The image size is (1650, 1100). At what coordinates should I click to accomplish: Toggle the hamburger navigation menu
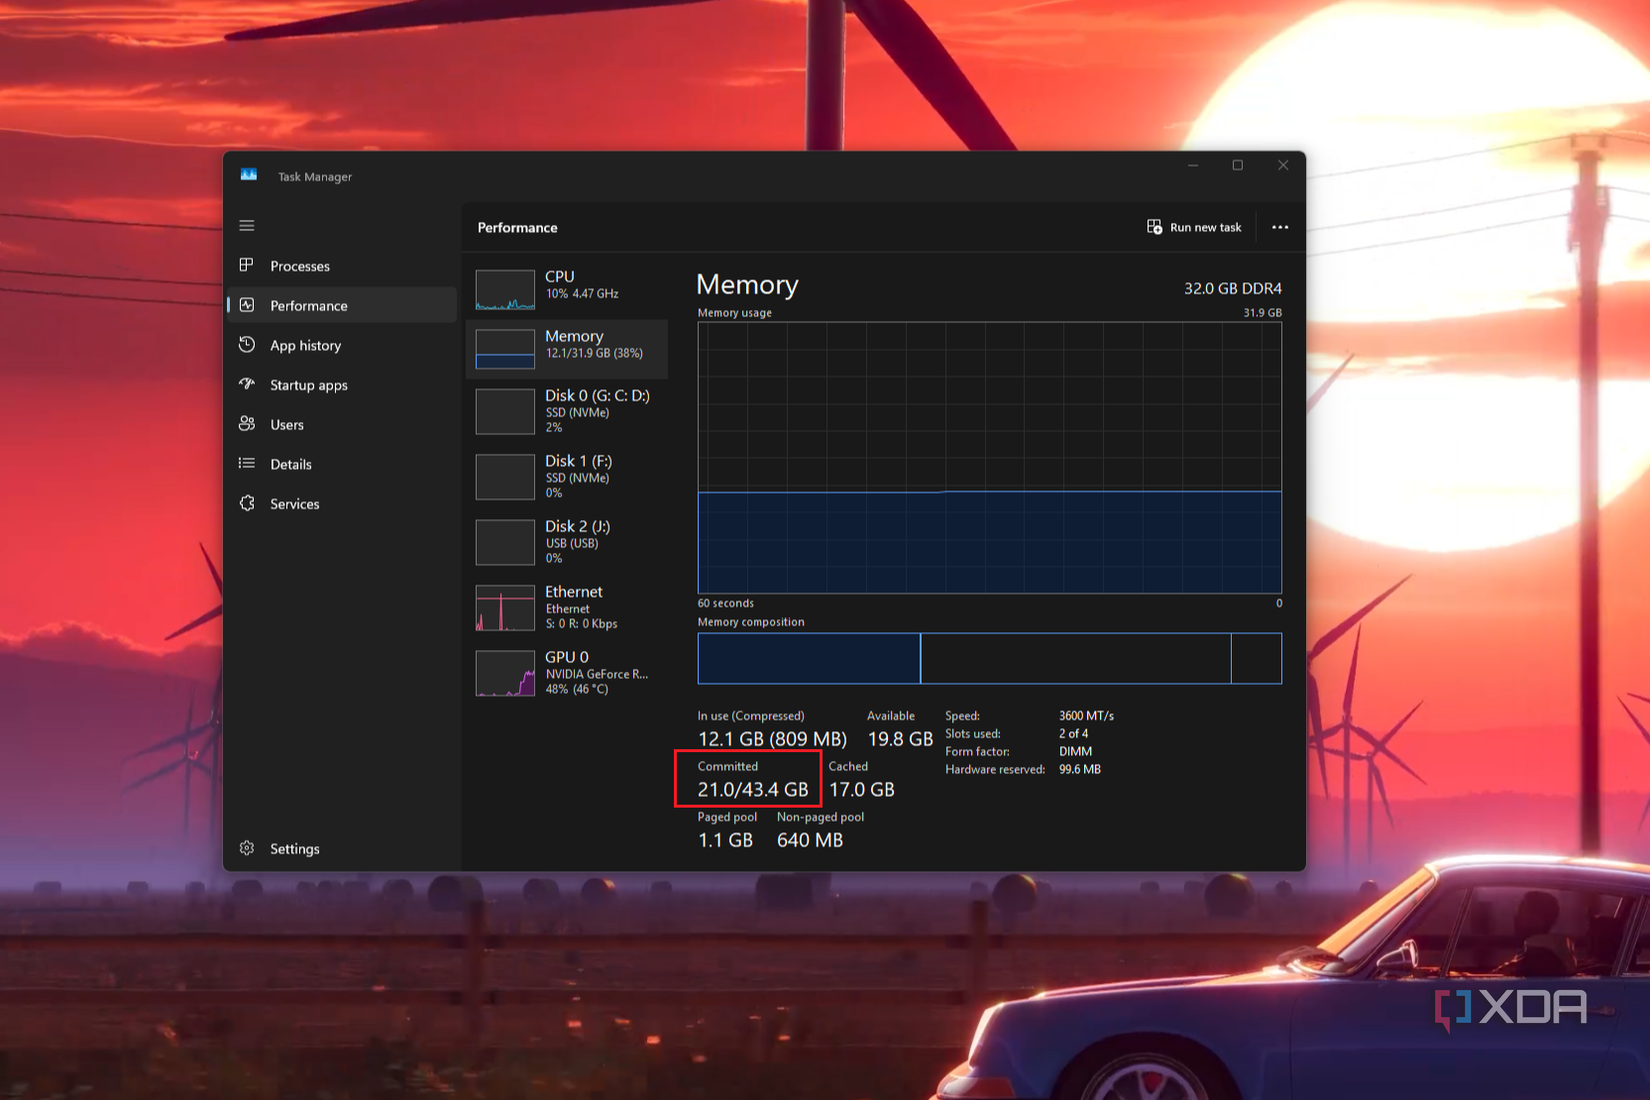pos(247,226)
